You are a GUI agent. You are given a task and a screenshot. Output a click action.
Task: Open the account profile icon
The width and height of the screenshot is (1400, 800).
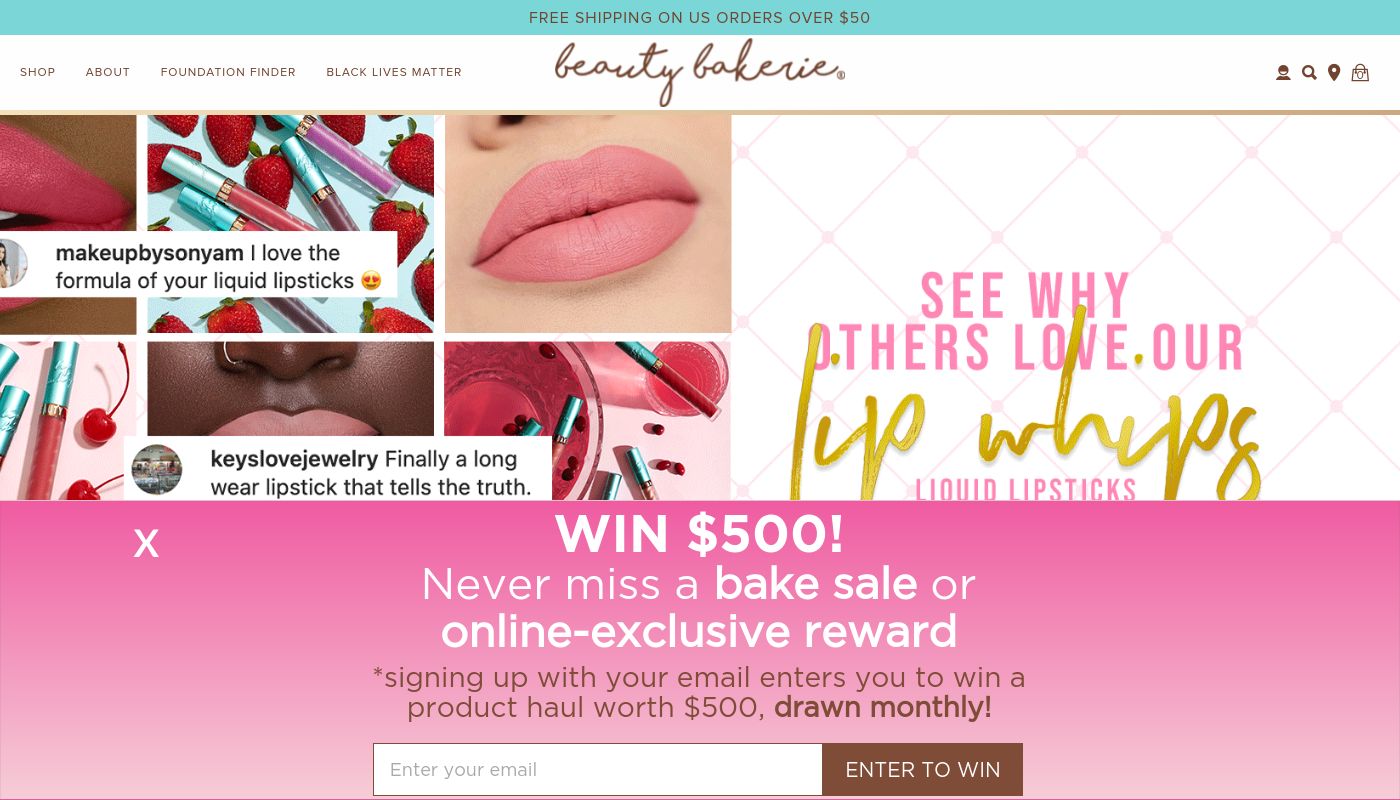(x=1283, y=73)
